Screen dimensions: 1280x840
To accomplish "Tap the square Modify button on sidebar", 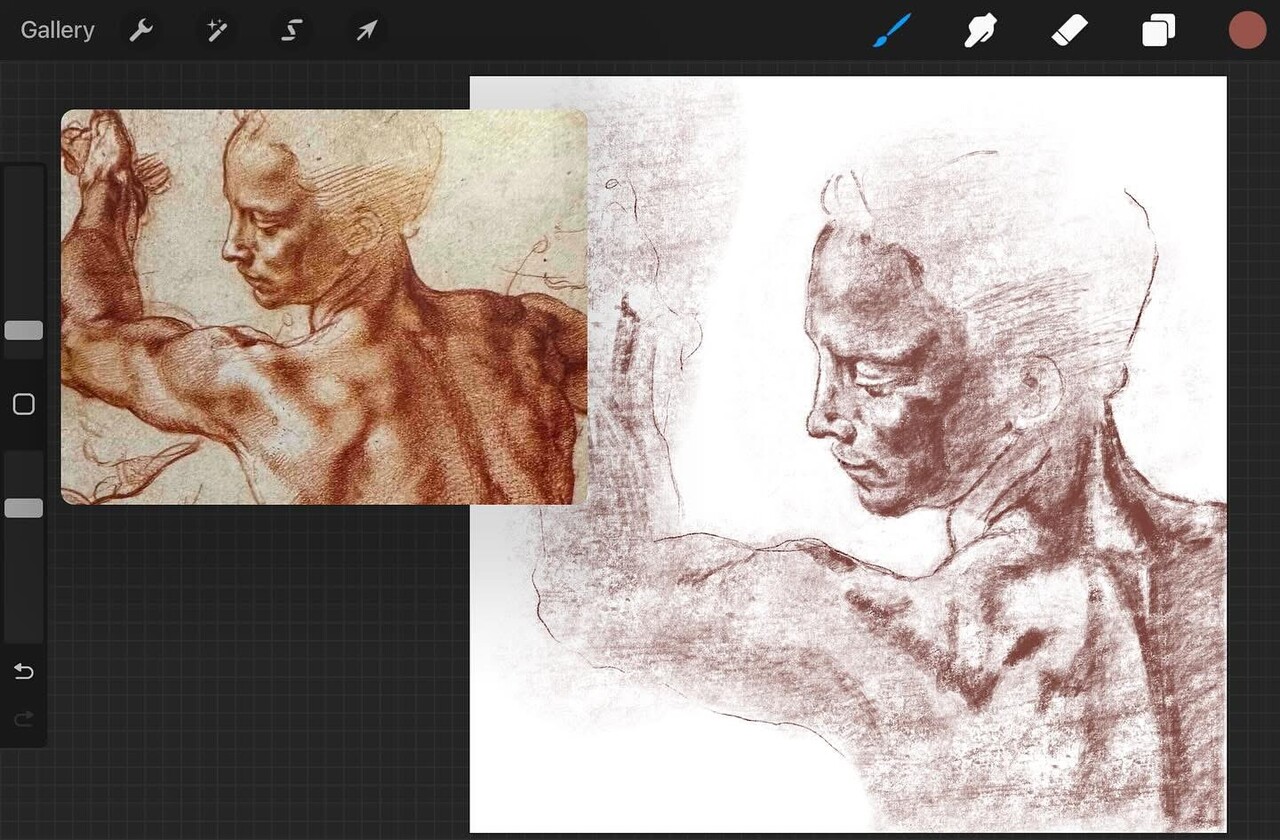I will click(23, 404).
